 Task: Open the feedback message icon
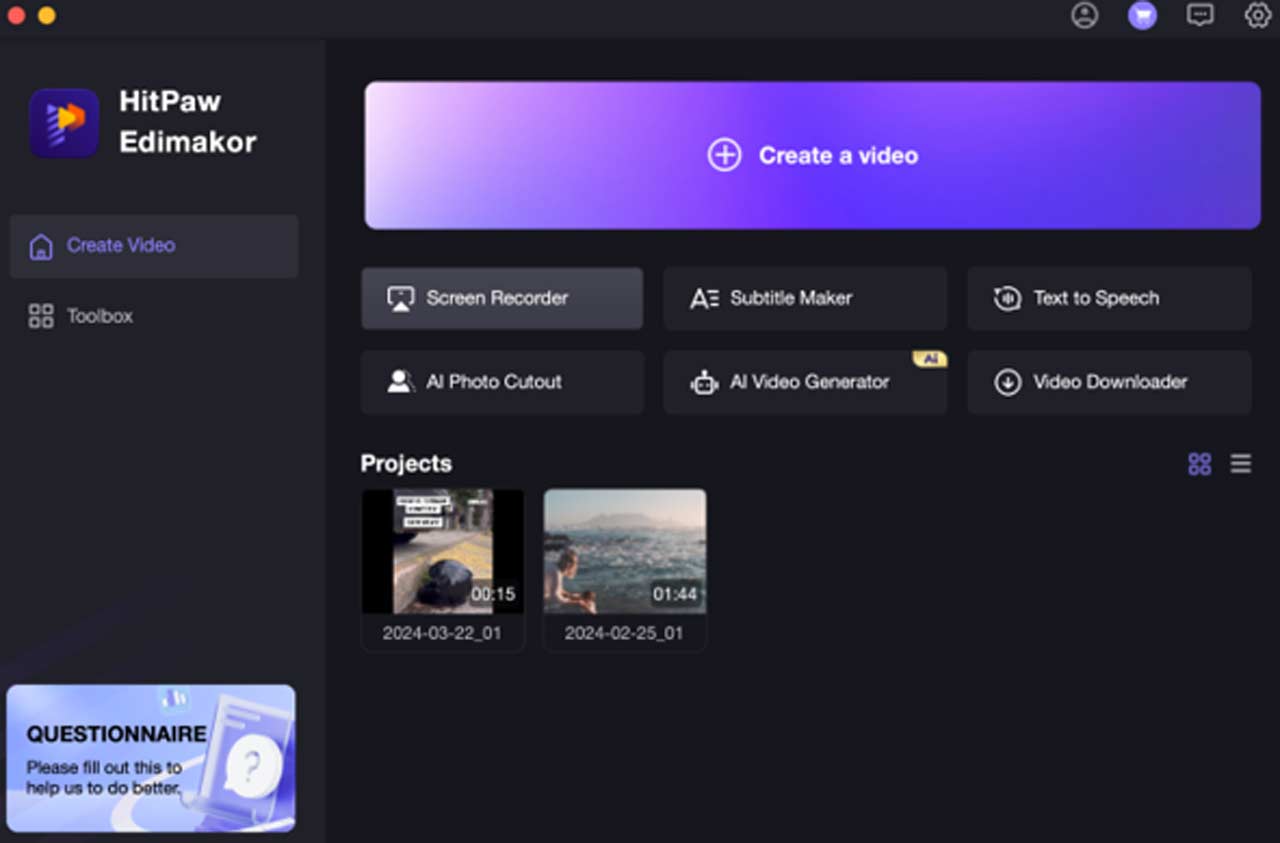1200,15
